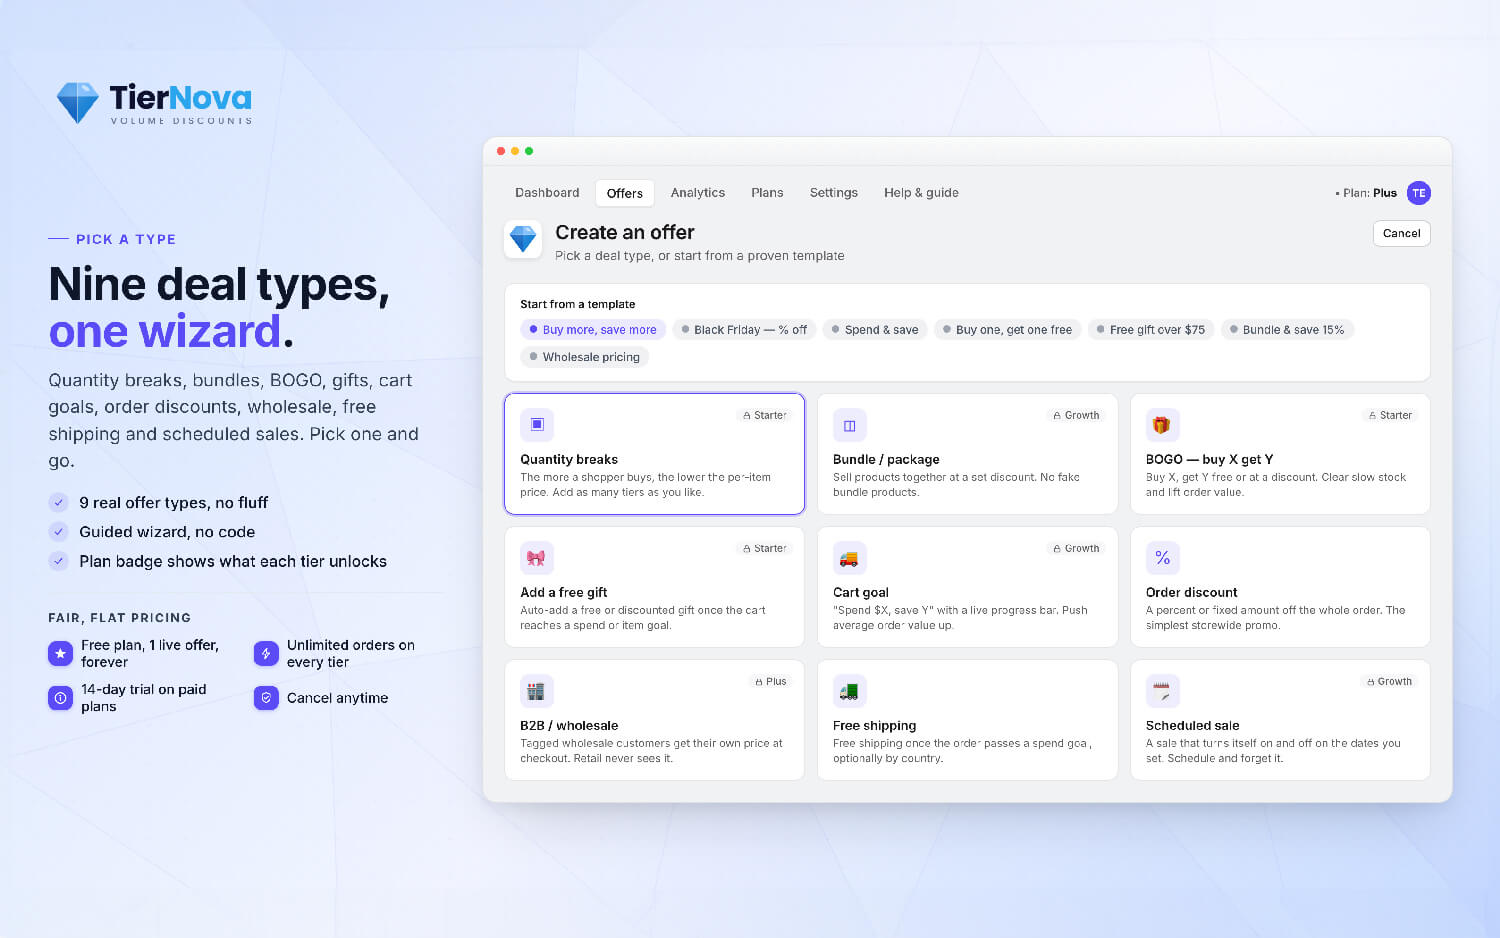Click the Starter lock badge on Quantity breaks
1500x938 pixels.
(765, 415)
